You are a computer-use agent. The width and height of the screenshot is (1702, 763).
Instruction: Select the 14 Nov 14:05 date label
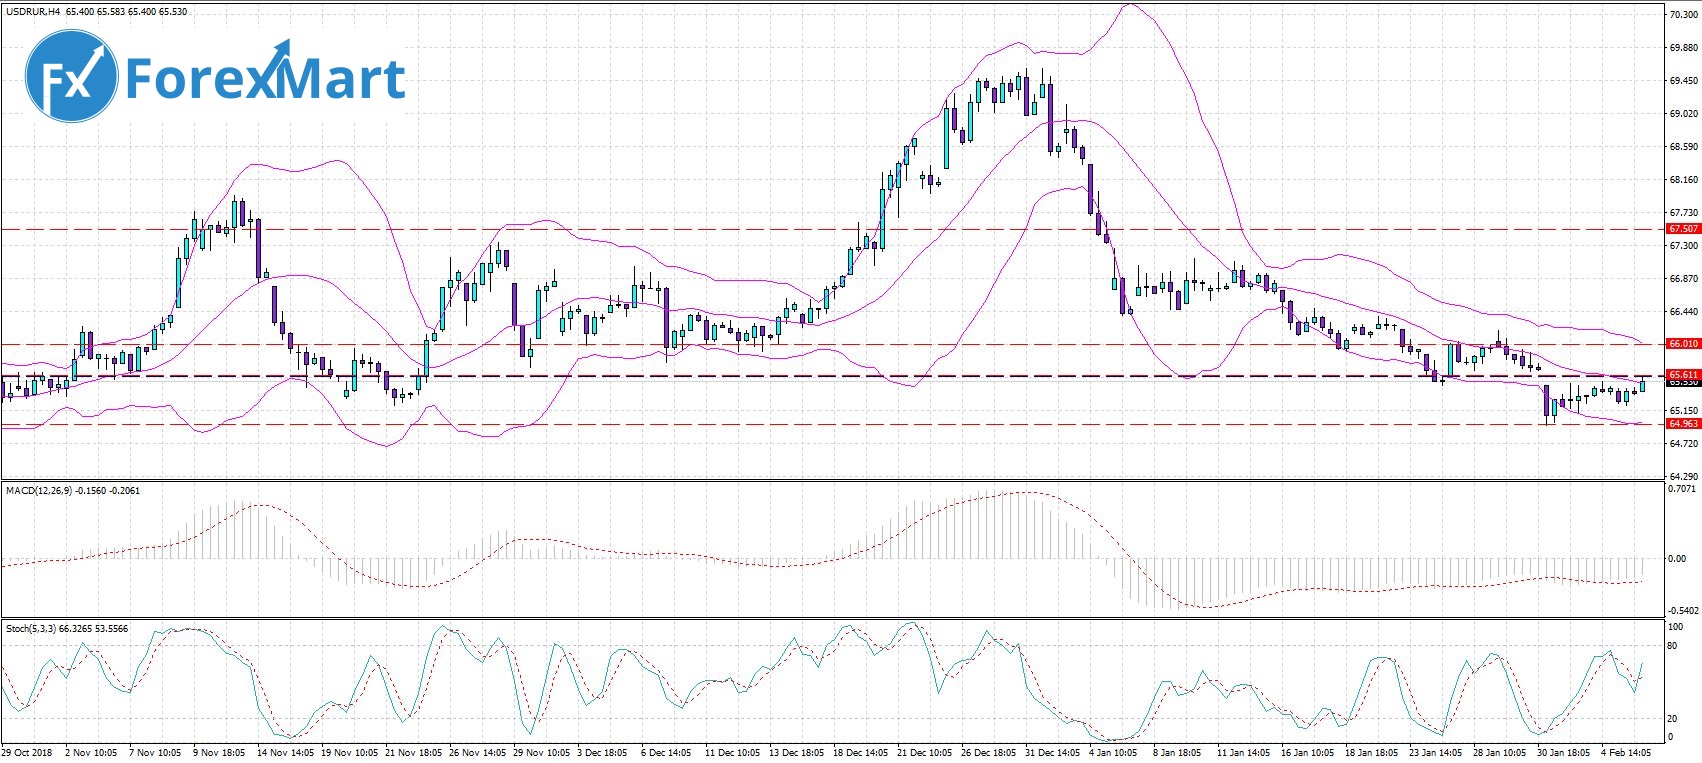285,753
